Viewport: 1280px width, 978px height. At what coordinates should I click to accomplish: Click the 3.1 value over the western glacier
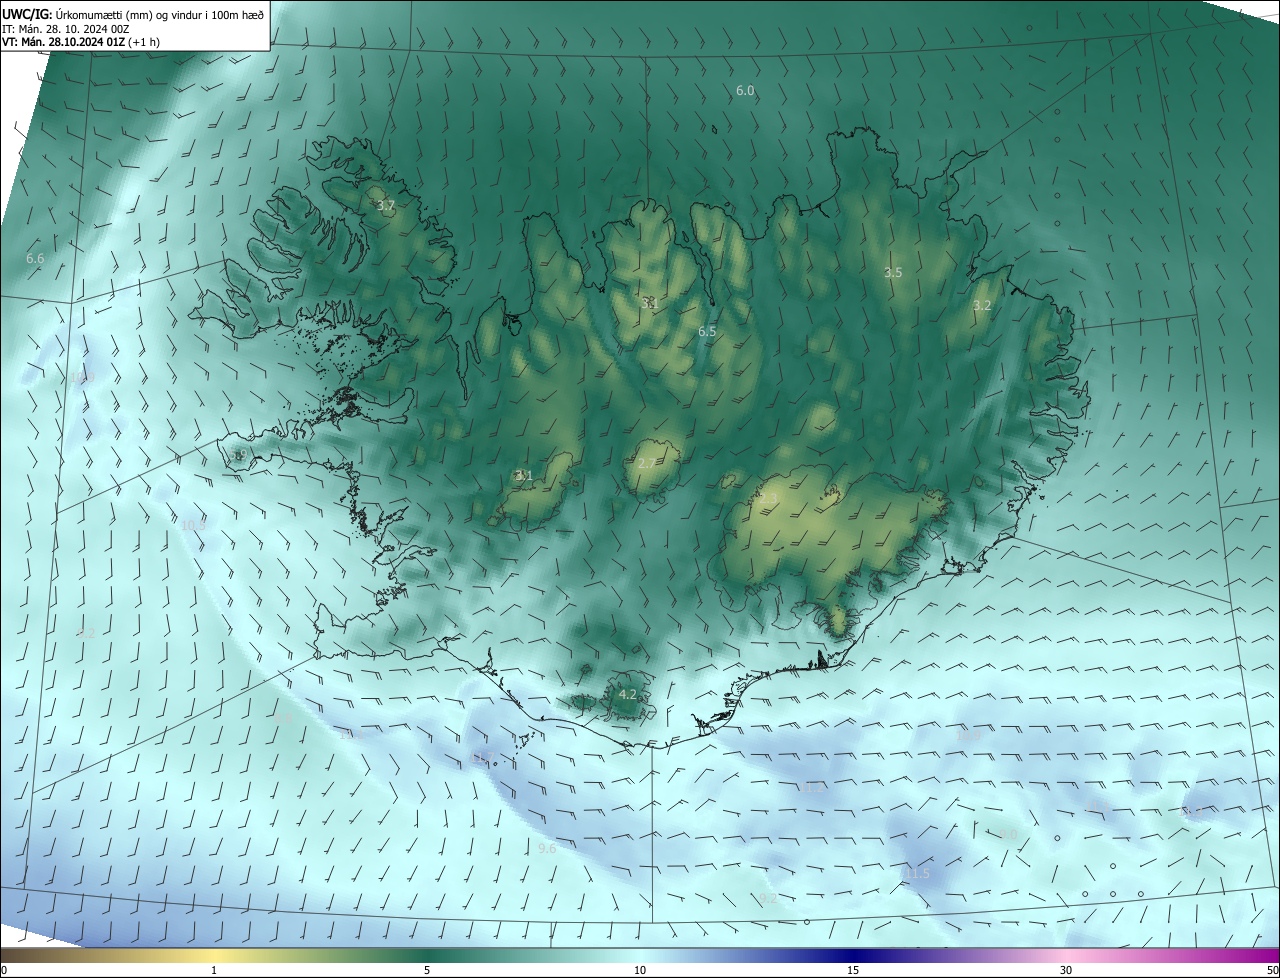tap(524, 476)
